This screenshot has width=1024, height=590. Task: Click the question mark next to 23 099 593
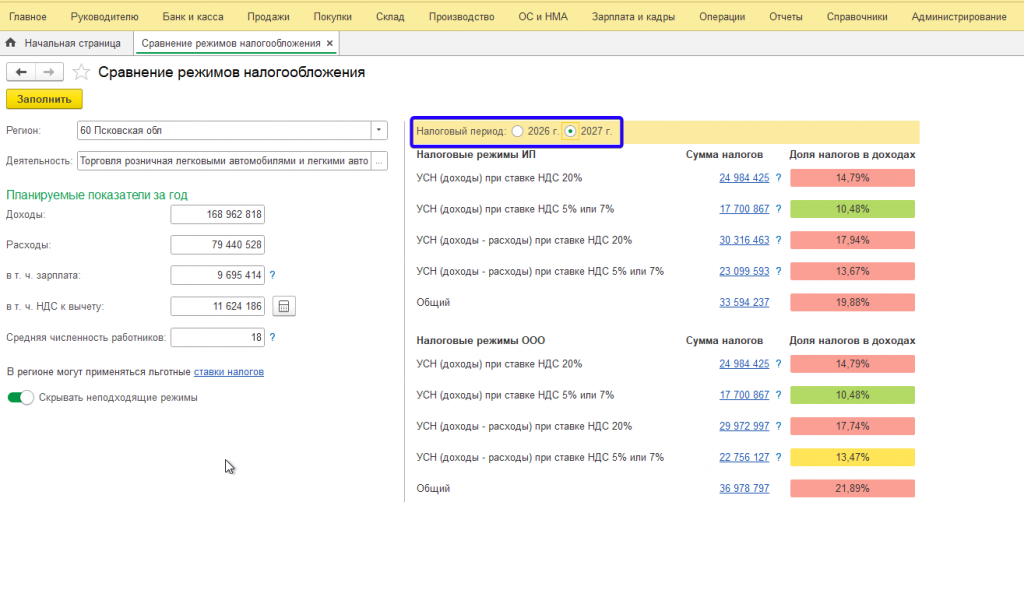(778, 271)
